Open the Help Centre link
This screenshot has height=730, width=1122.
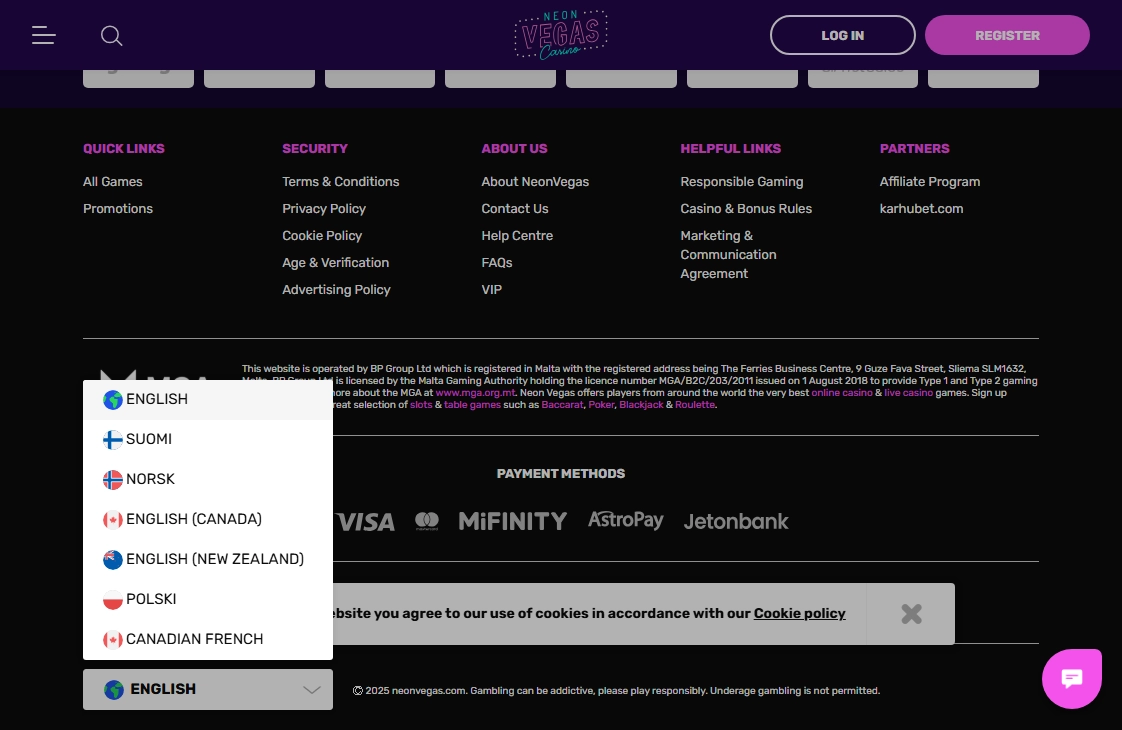tap(517, 236)
